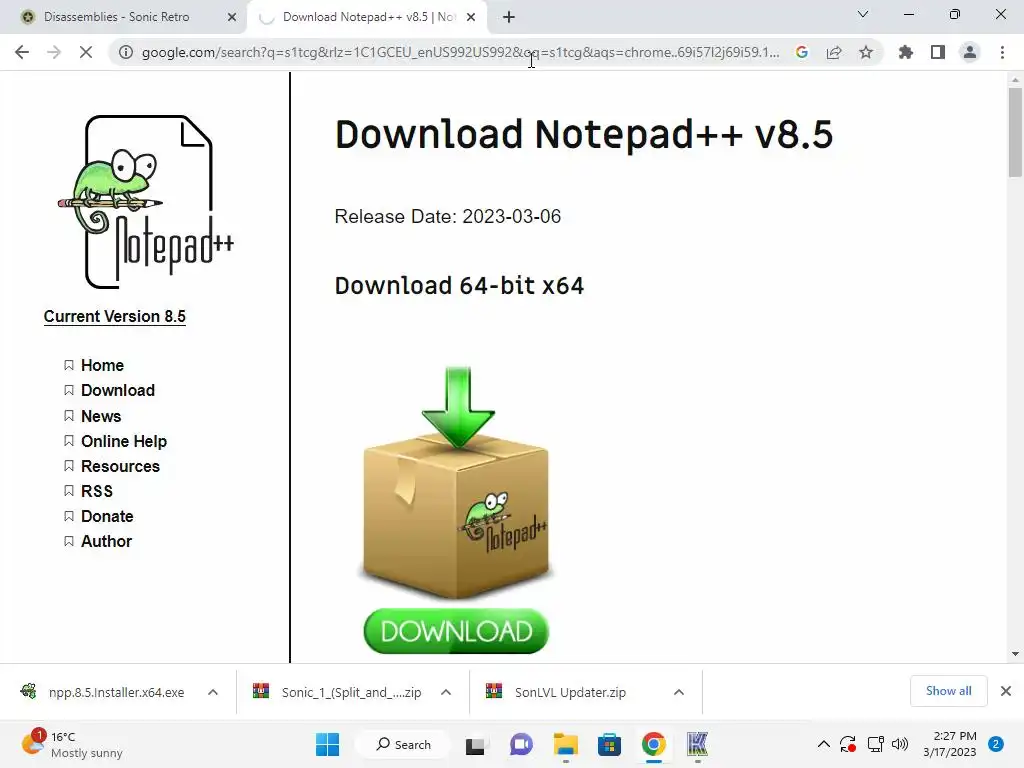Open Resources in the sidebar

[120, 466]
